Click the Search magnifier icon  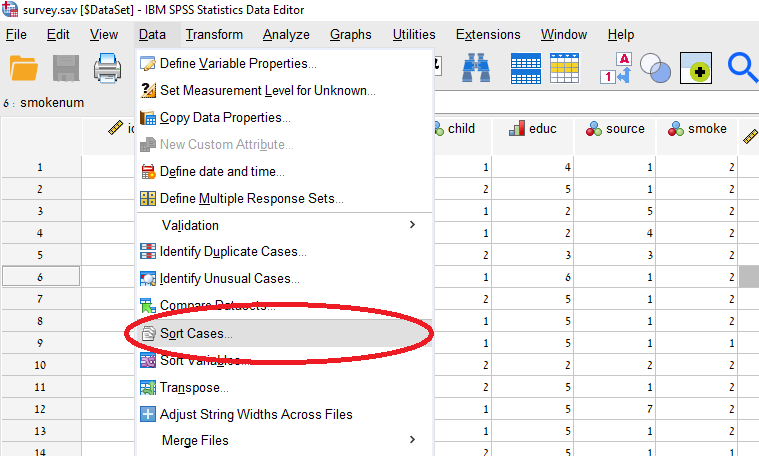742,68
